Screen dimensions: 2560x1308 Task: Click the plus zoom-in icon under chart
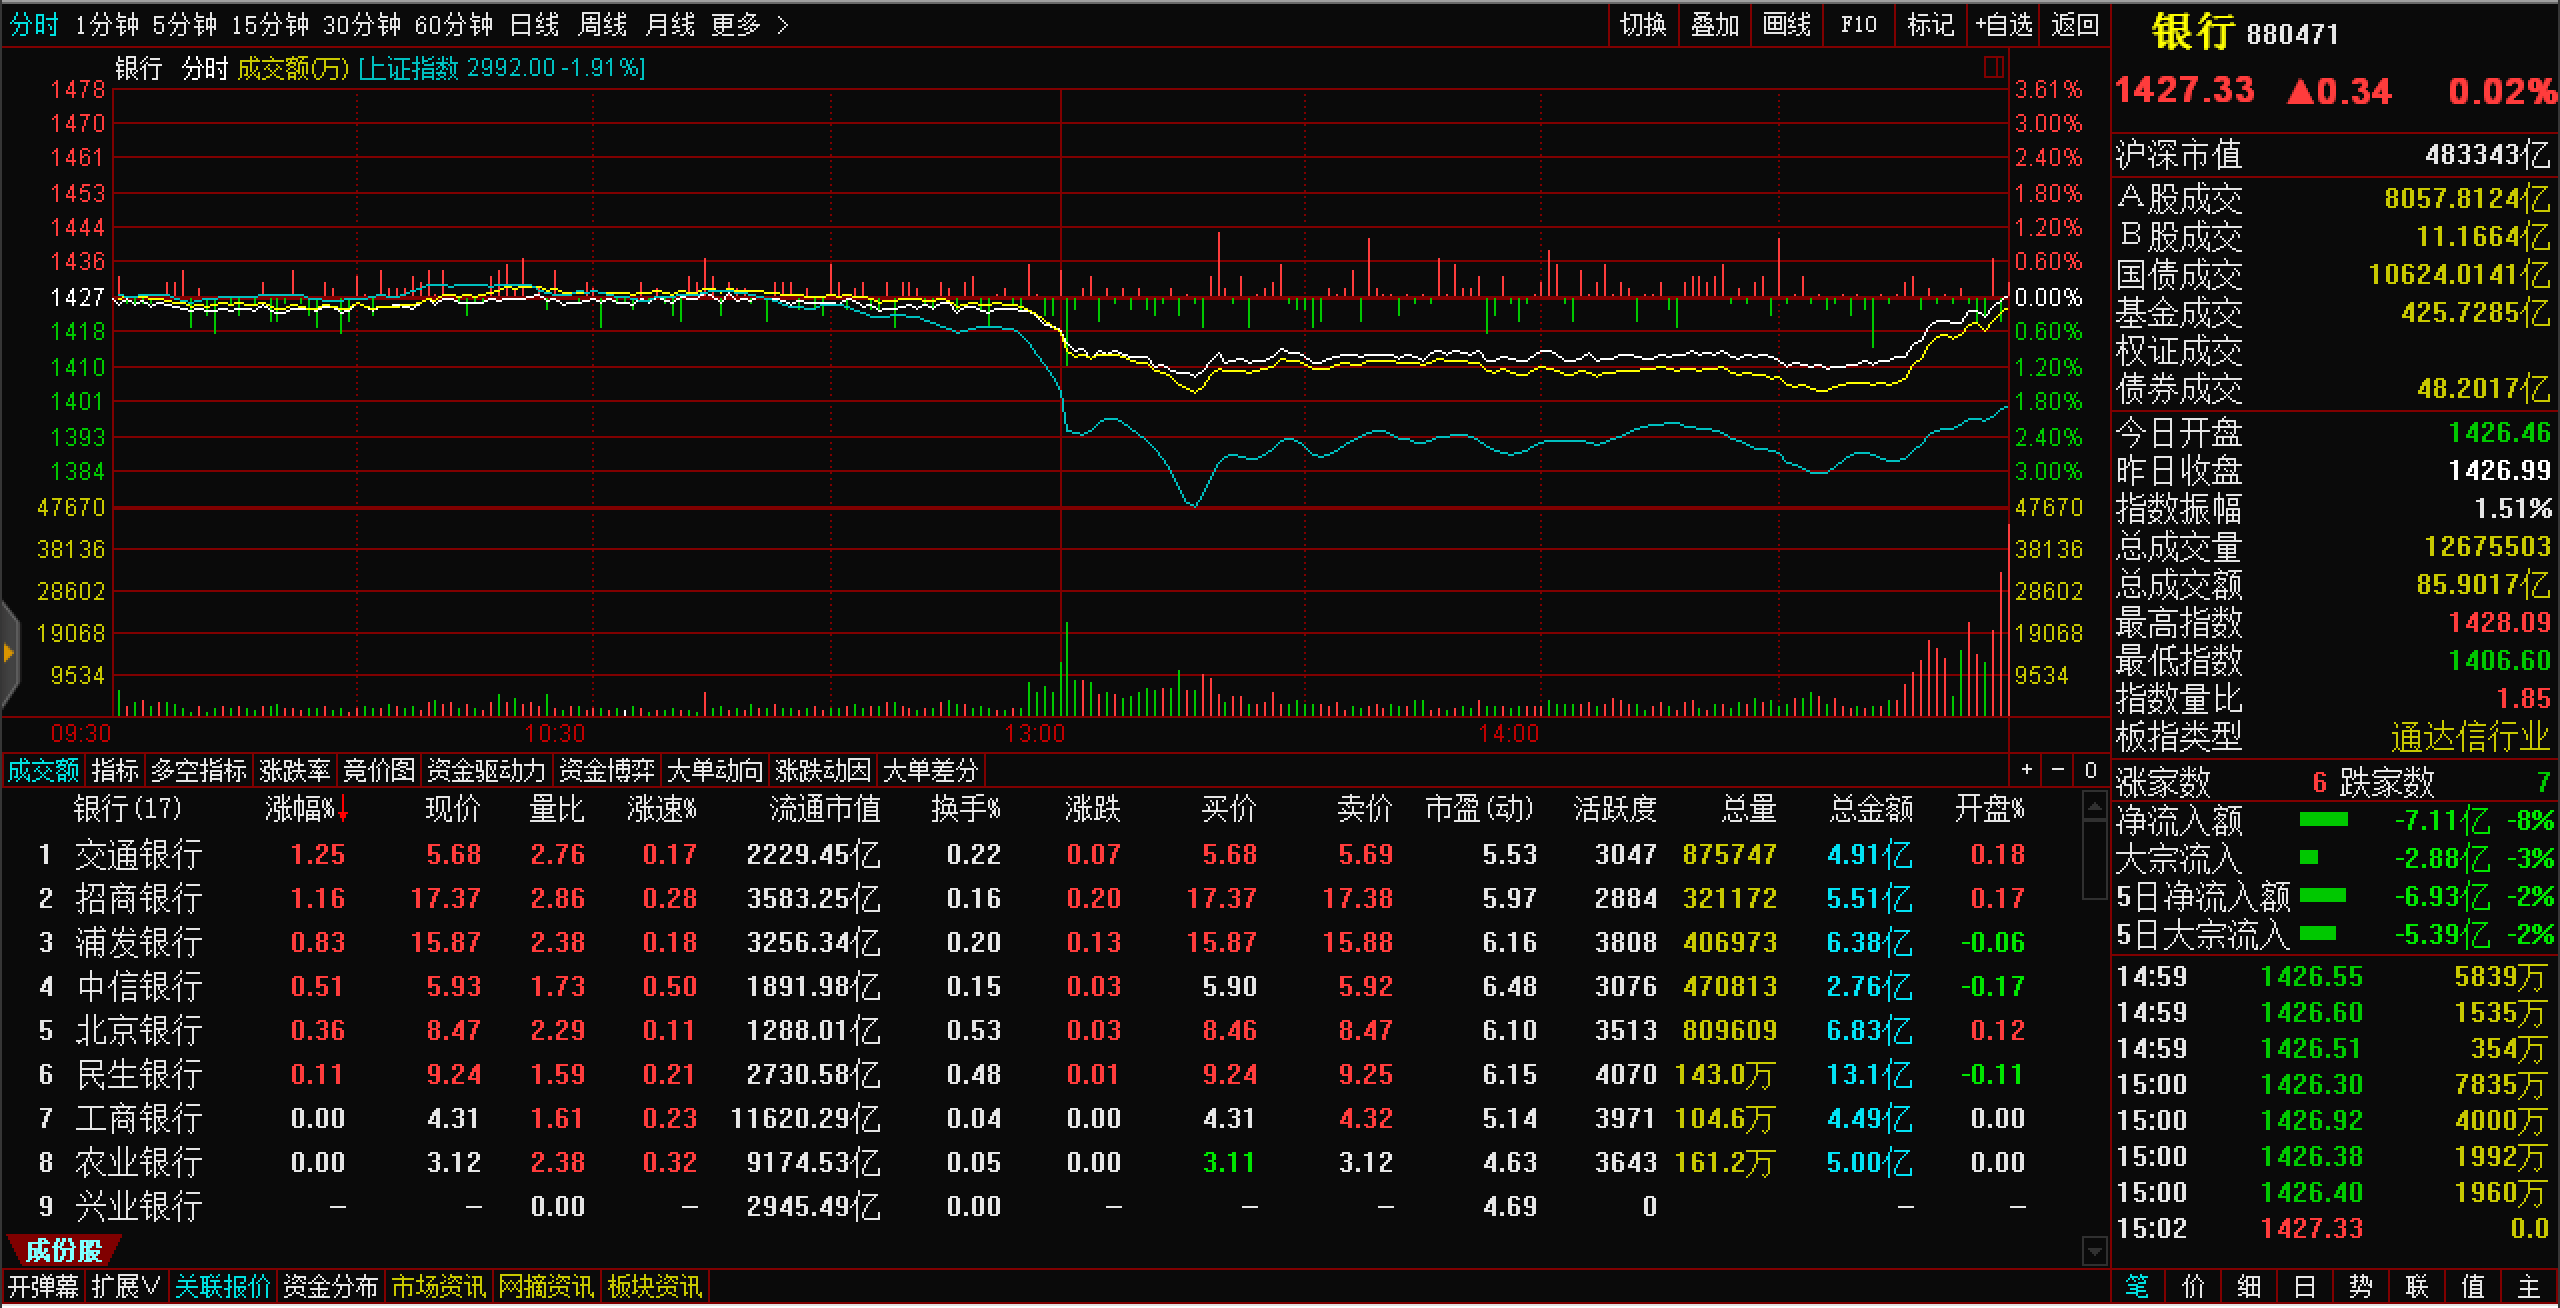(2026, 770)
